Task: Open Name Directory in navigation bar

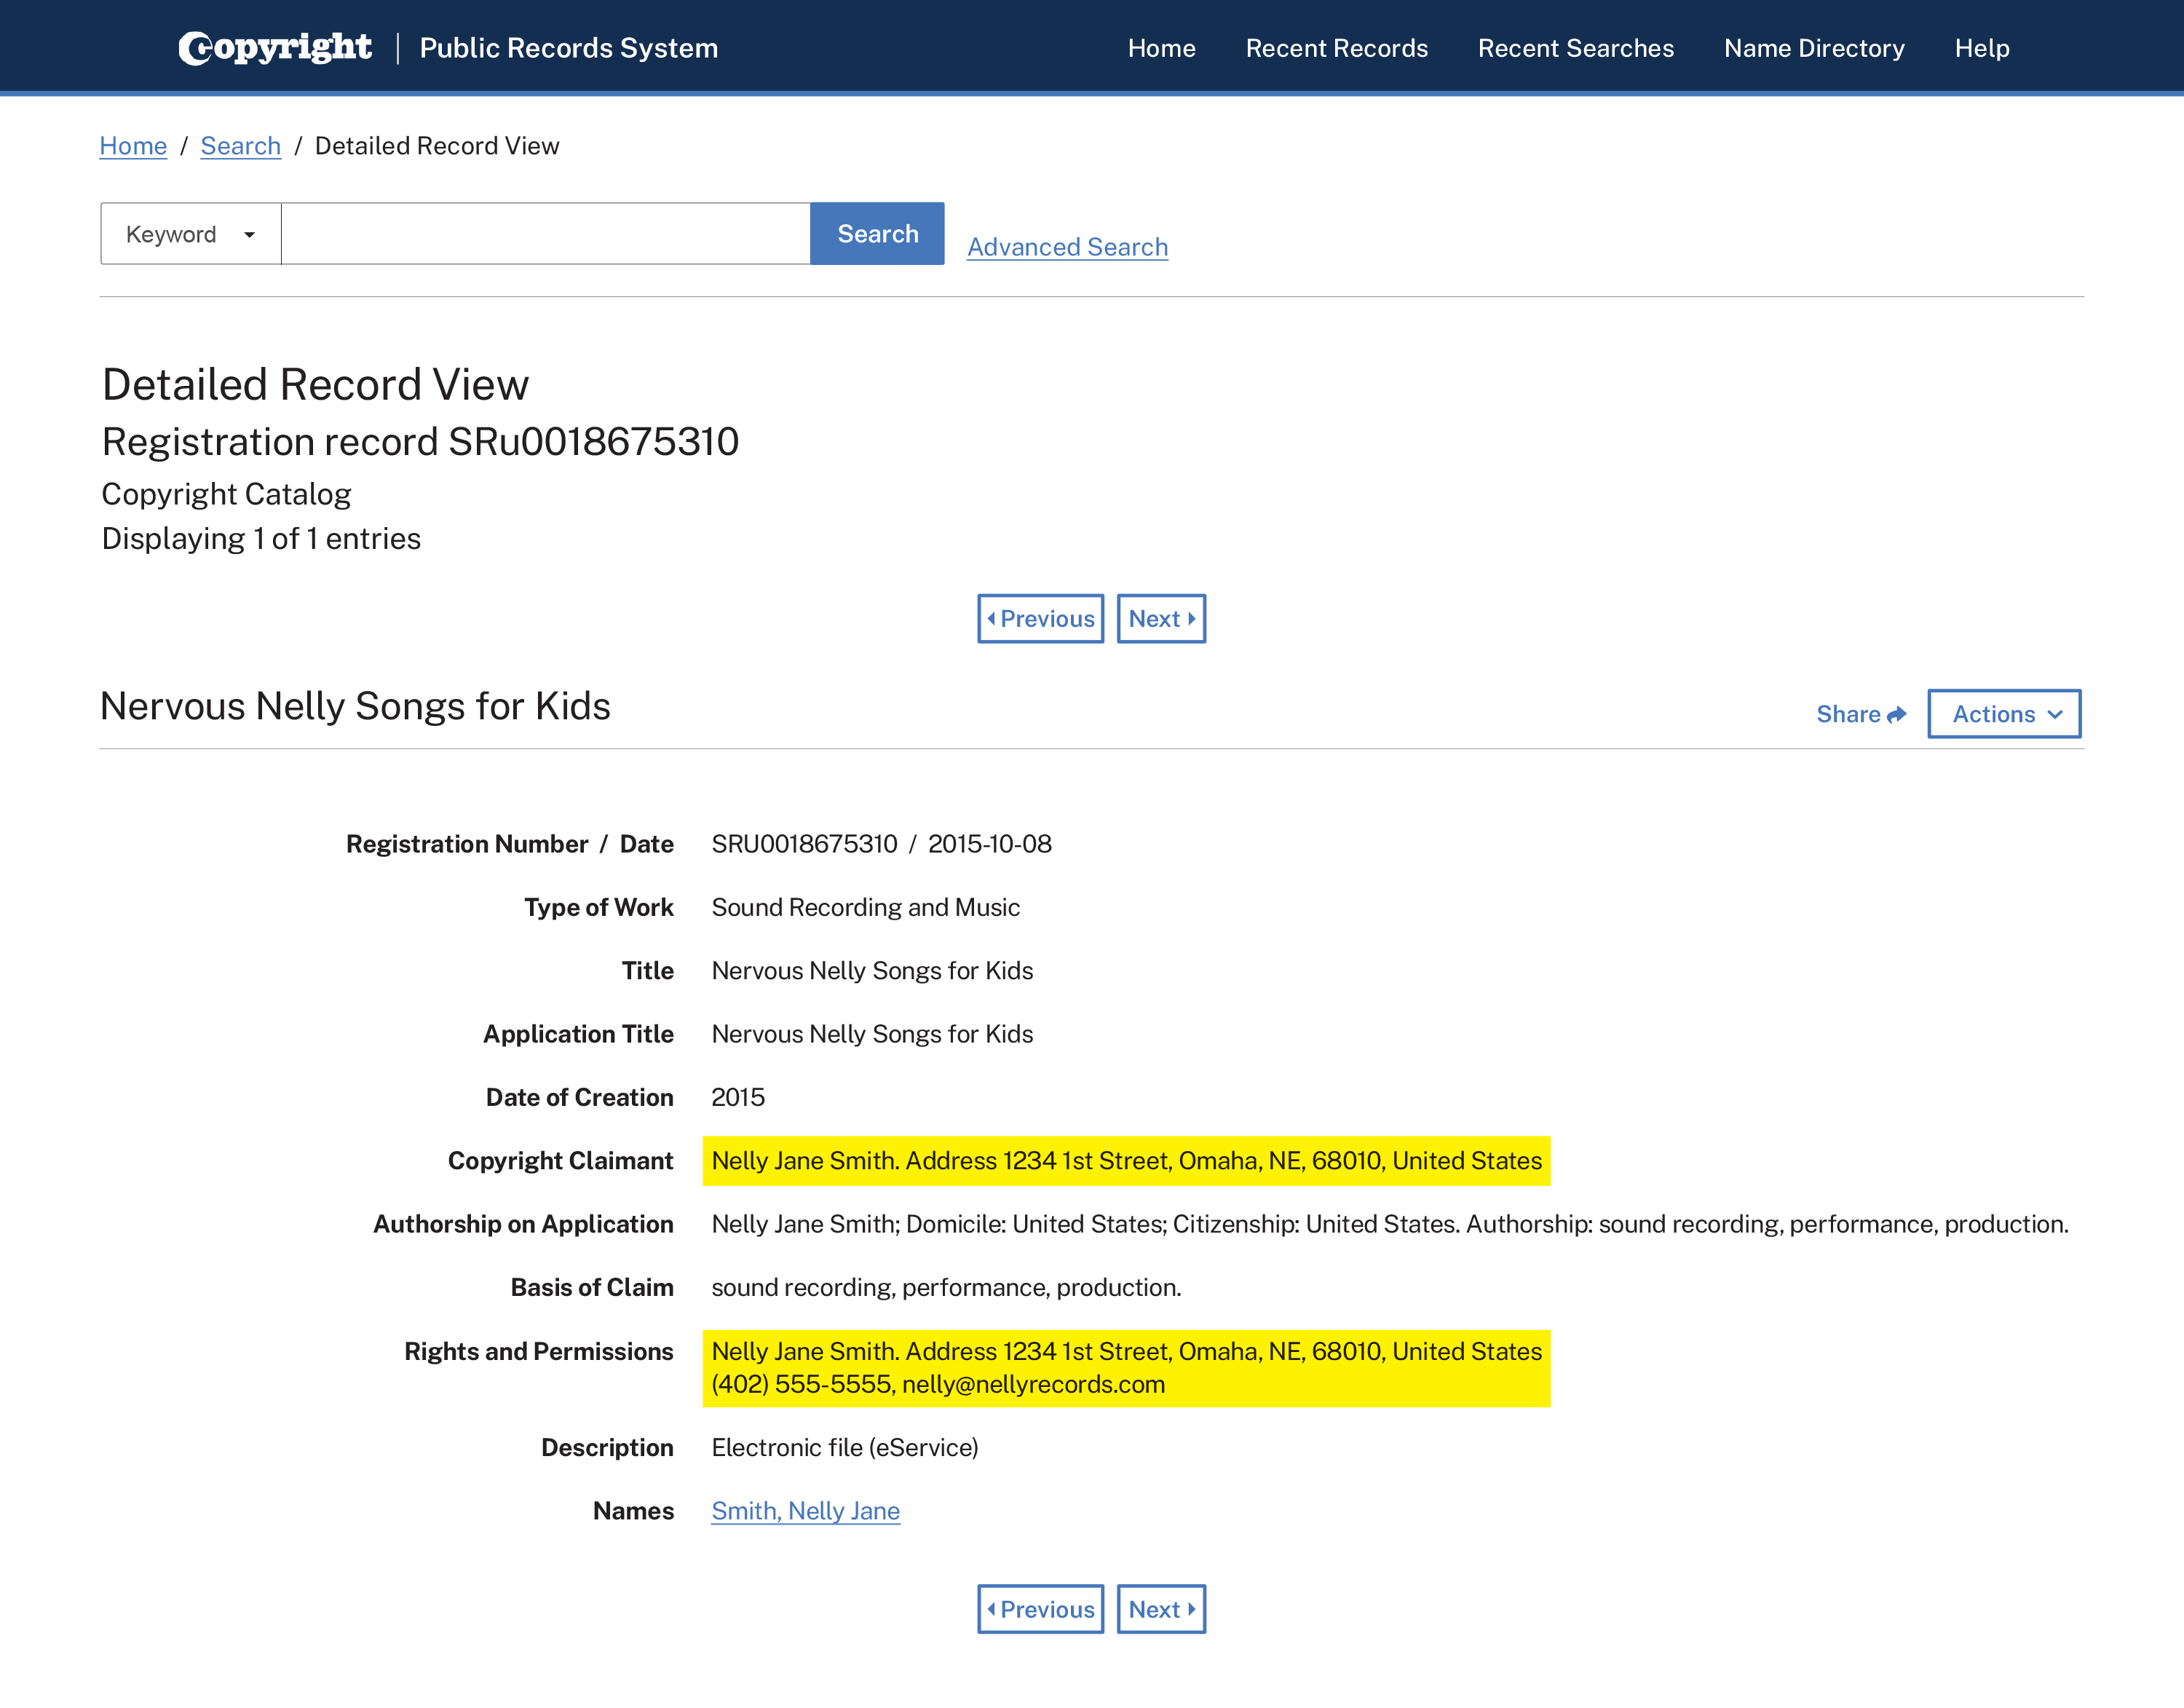Action: click(1814, 48)
